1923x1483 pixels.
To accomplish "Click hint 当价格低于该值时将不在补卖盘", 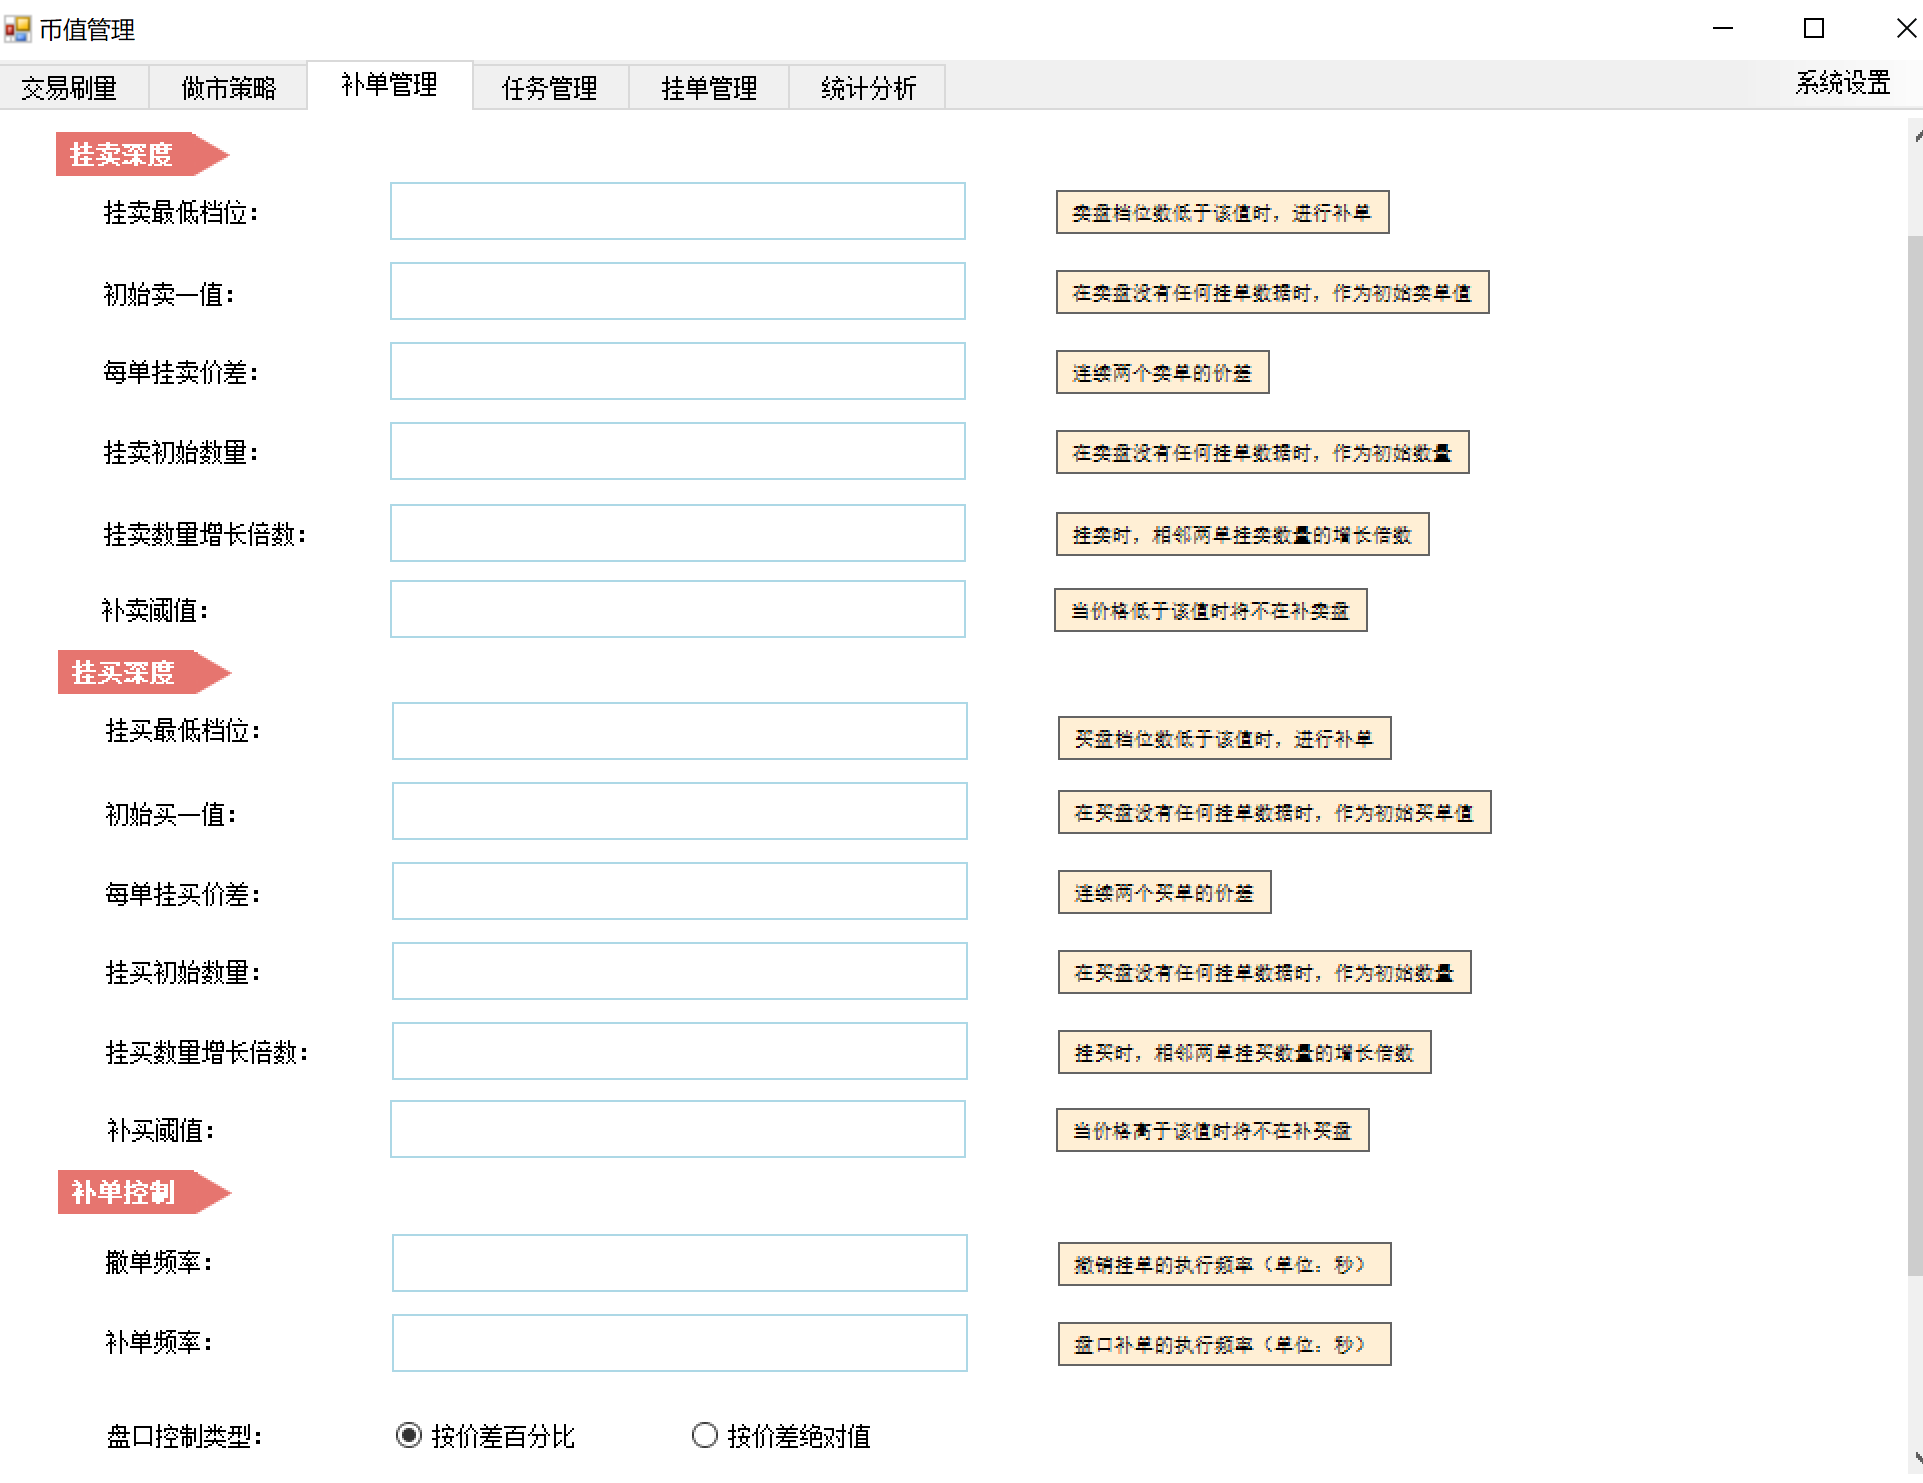I will click(x=1211, y=610).
